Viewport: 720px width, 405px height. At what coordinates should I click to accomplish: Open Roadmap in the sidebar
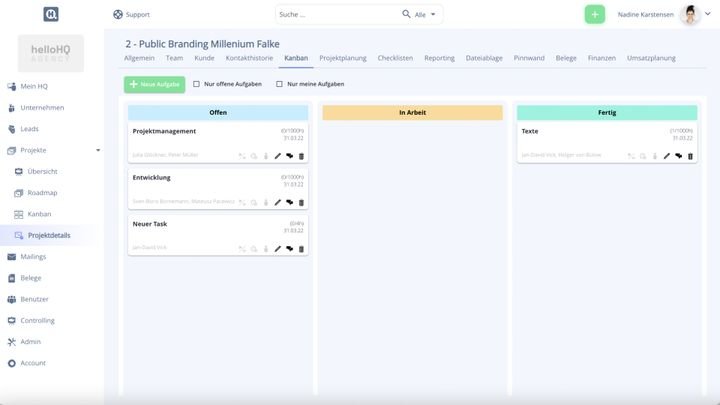(x=42, y=193)
